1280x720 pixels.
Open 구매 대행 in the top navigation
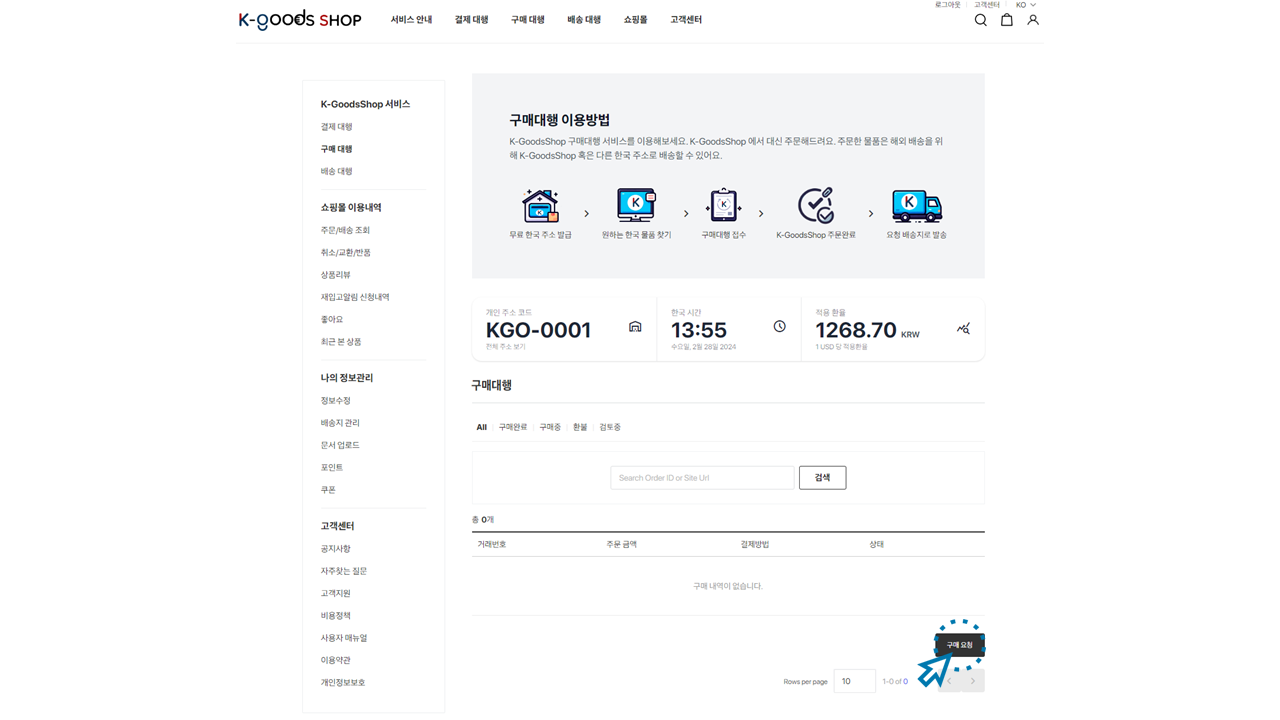coord(527,20)
